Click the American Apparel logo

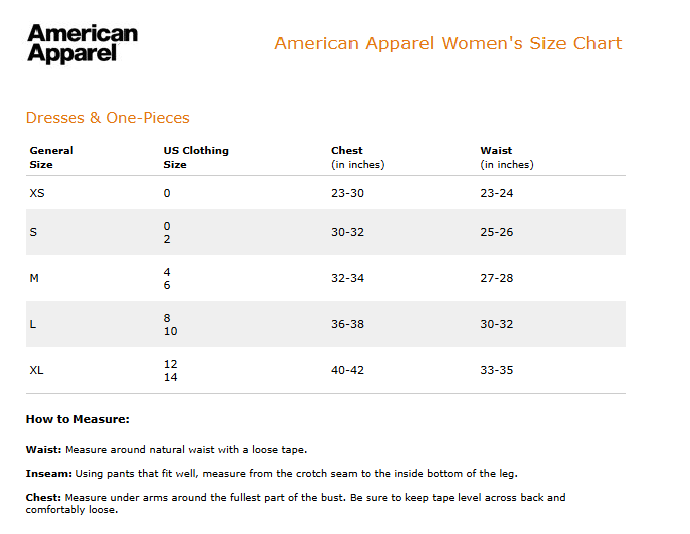click(x=82, y=44)
